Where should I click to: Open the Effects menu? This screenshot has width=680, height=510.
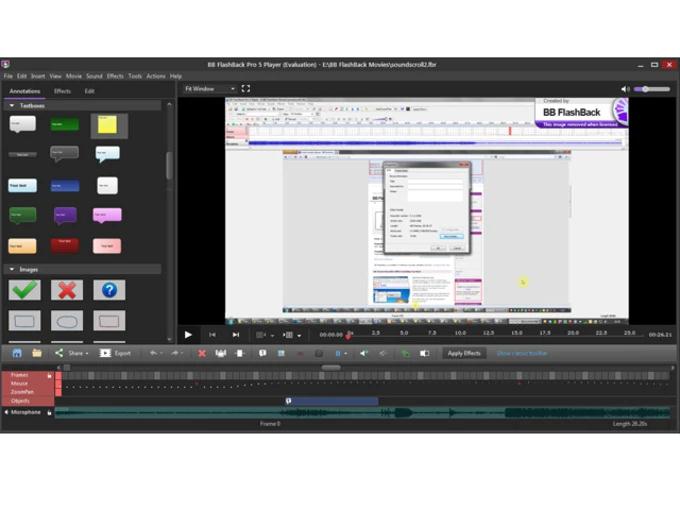click(115, 76)
